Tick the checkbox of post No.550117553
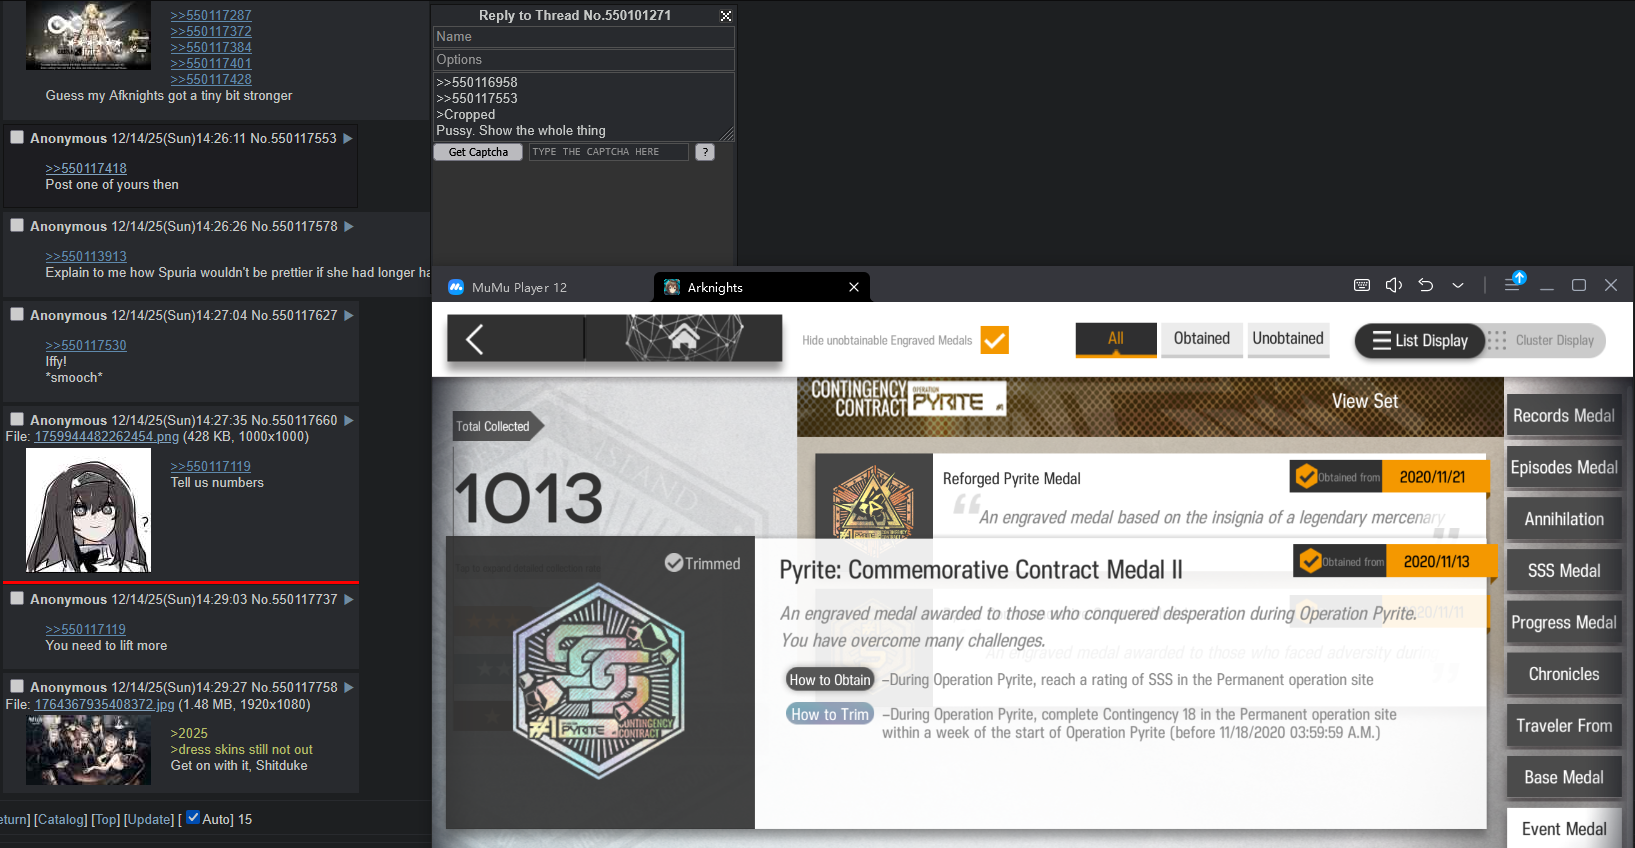 (x=17, y=137)
